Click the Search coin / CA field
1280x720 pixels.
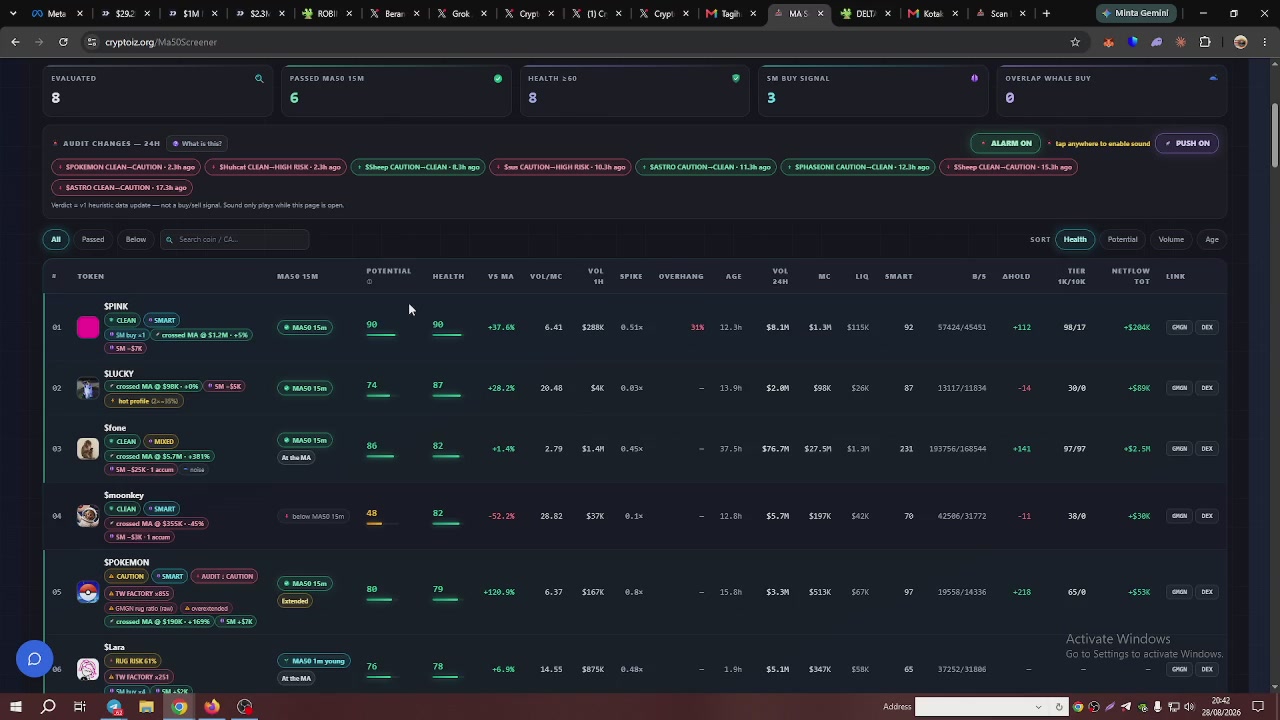pos(235,239)
